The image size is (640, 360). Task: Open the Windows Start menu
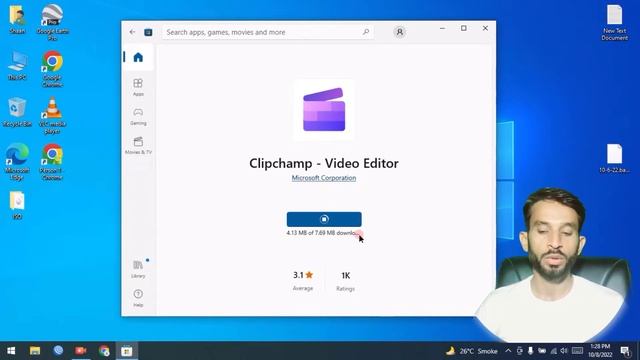(11, 351)
